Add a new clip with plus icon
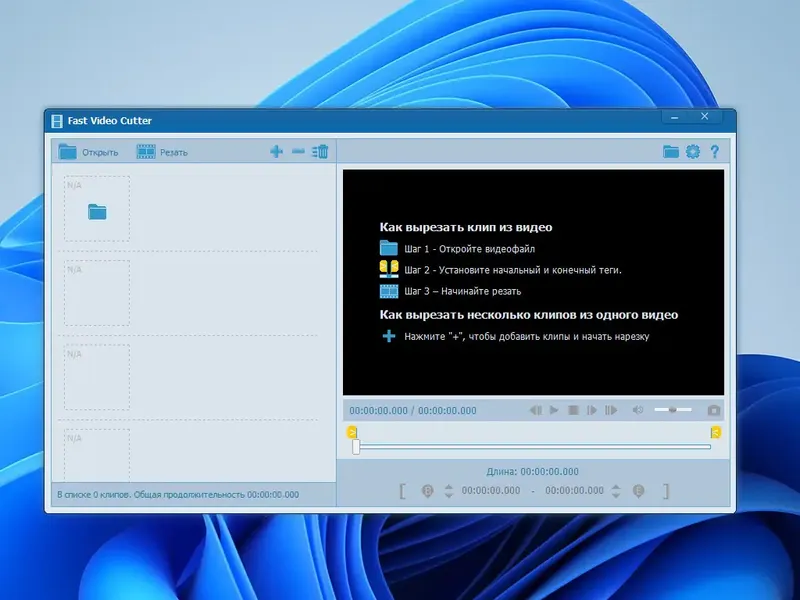 [x=276, y=152]
